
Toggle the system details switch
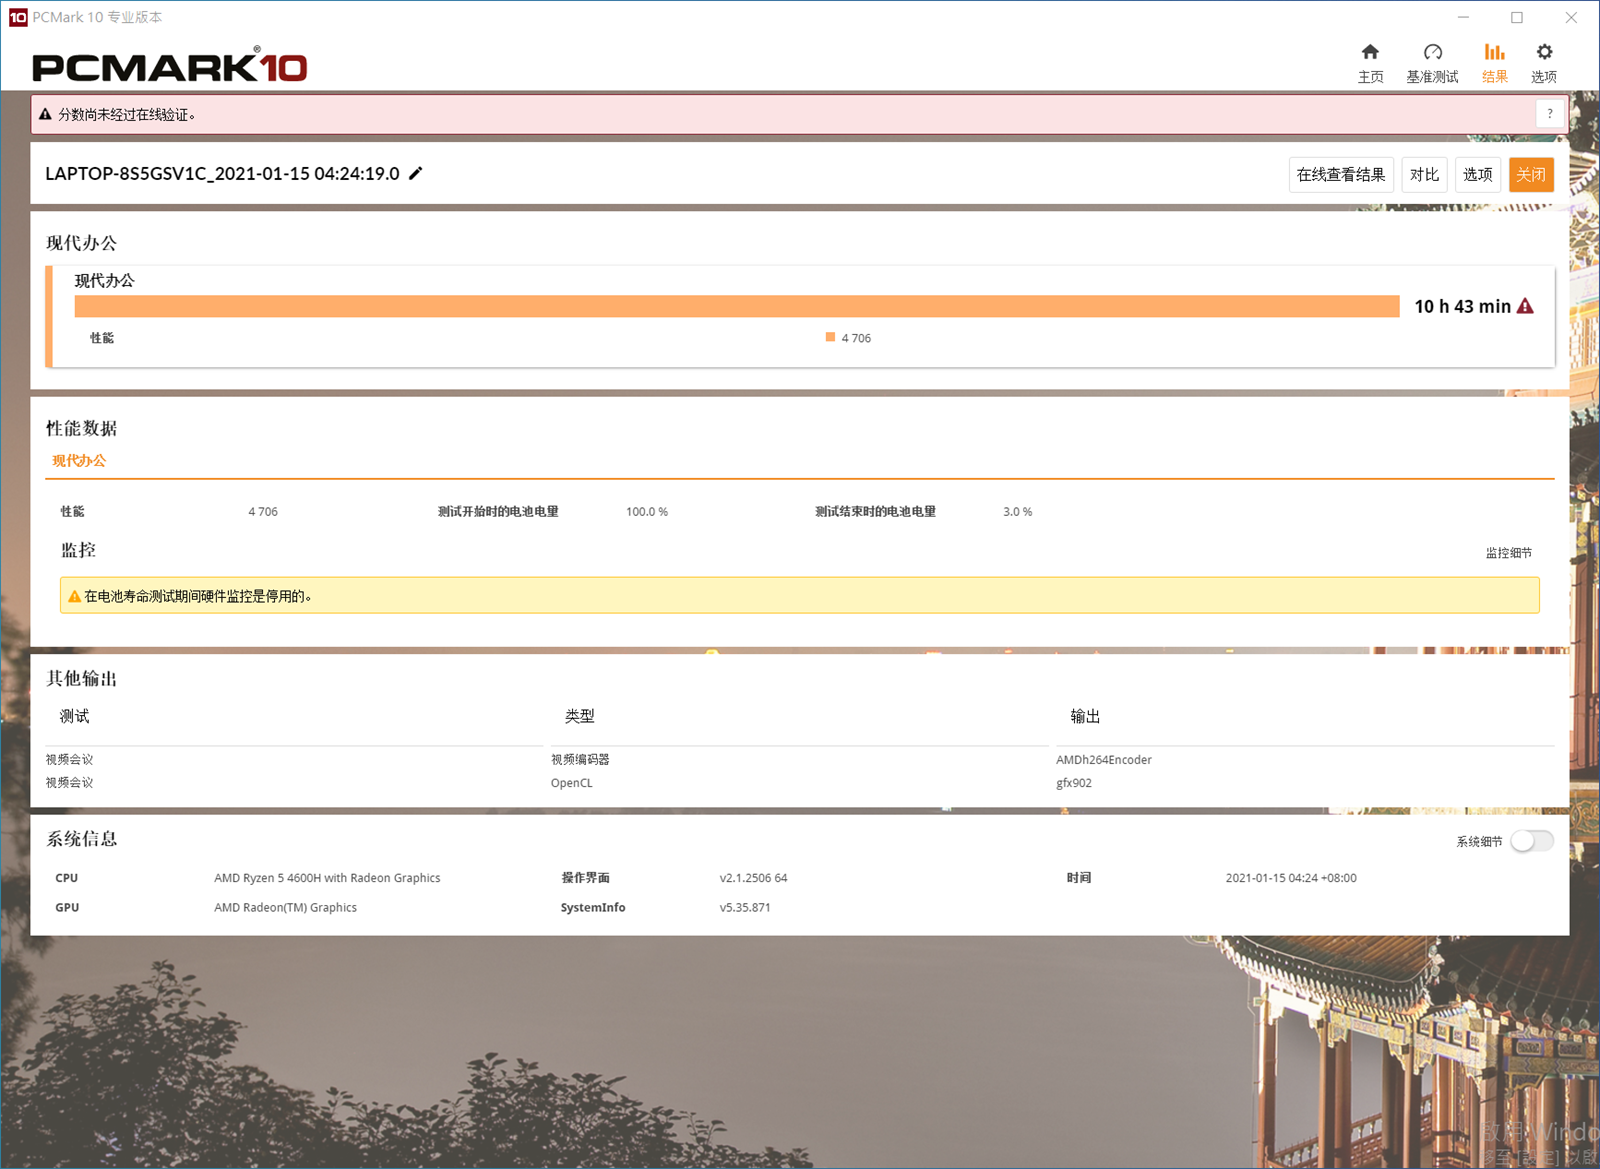pyautogui.click(x=1531, y=841)
